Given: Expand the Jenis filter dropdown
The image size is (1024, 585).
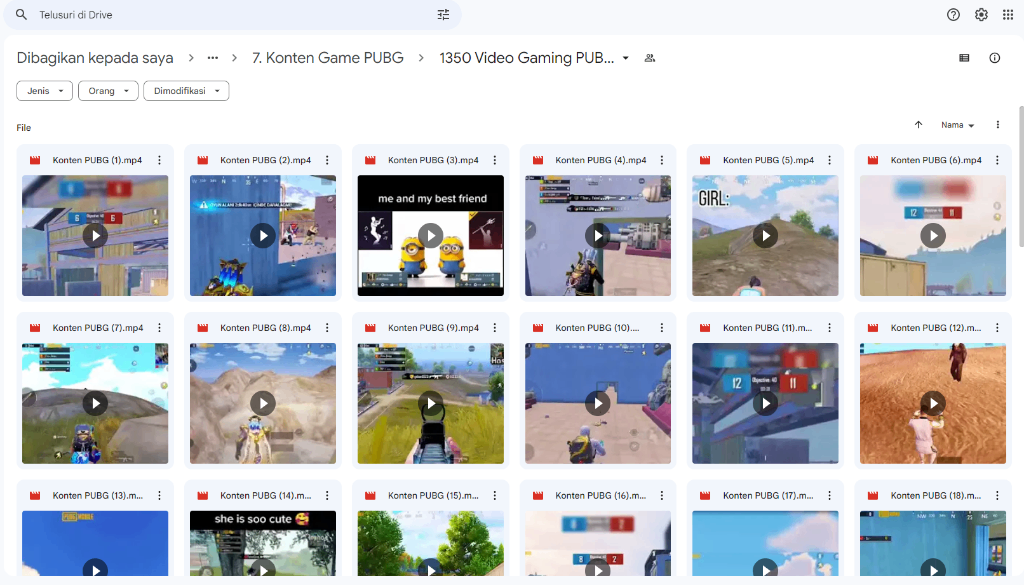Looking at the screenshot, I should 45,91.
